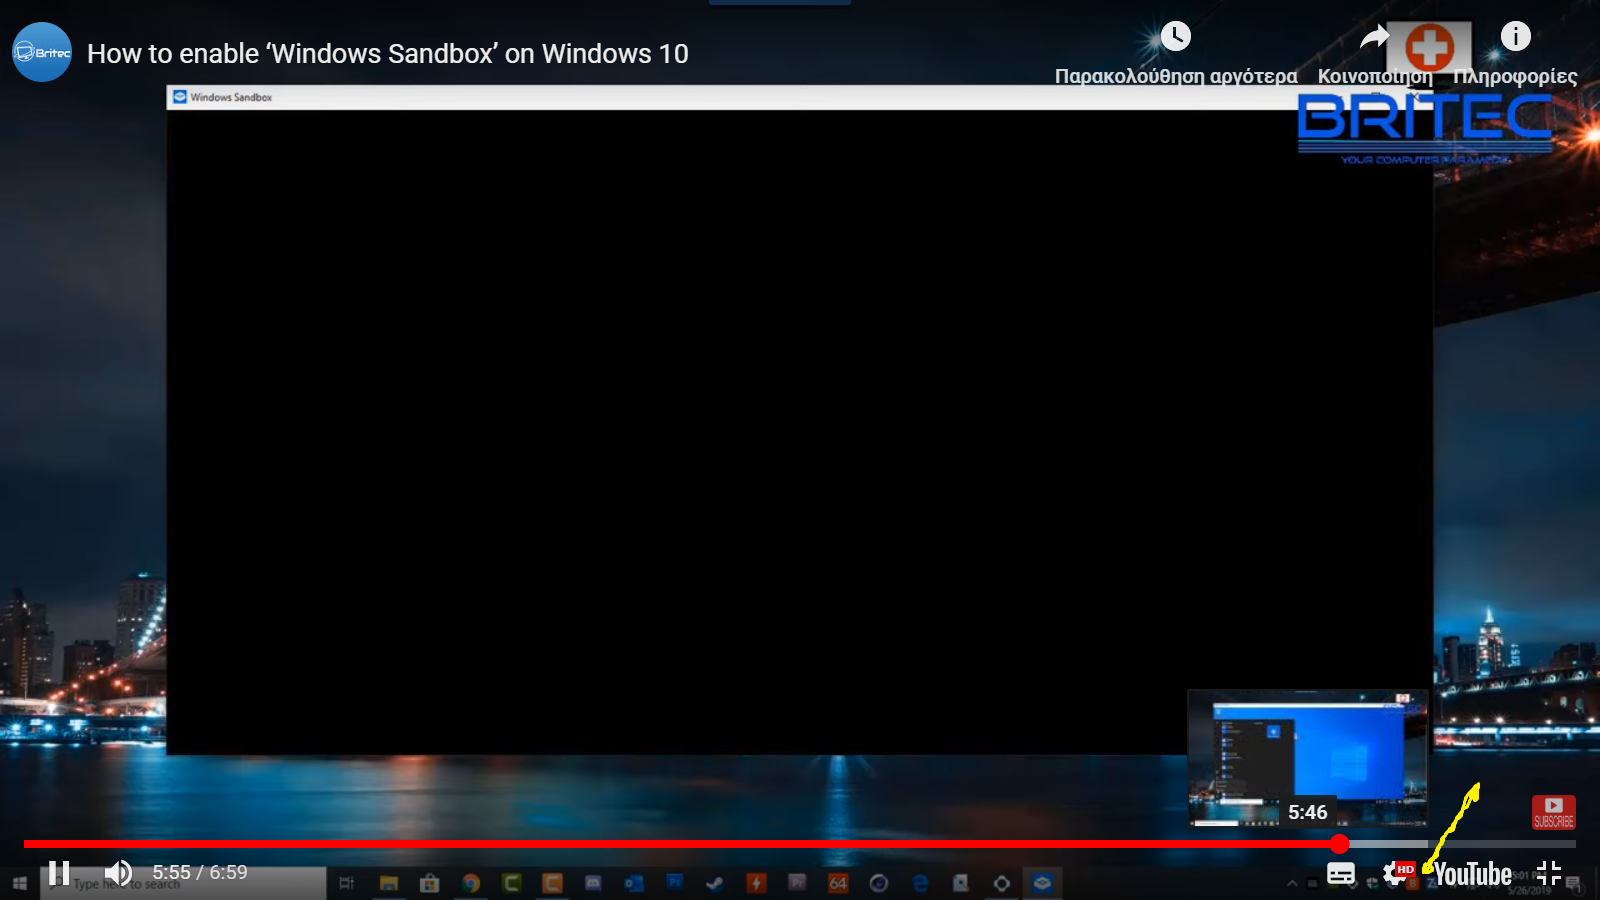The image size is (1600, 900).
Task: Toggle subtitles with the captions button
Action: coord(1341,874)
